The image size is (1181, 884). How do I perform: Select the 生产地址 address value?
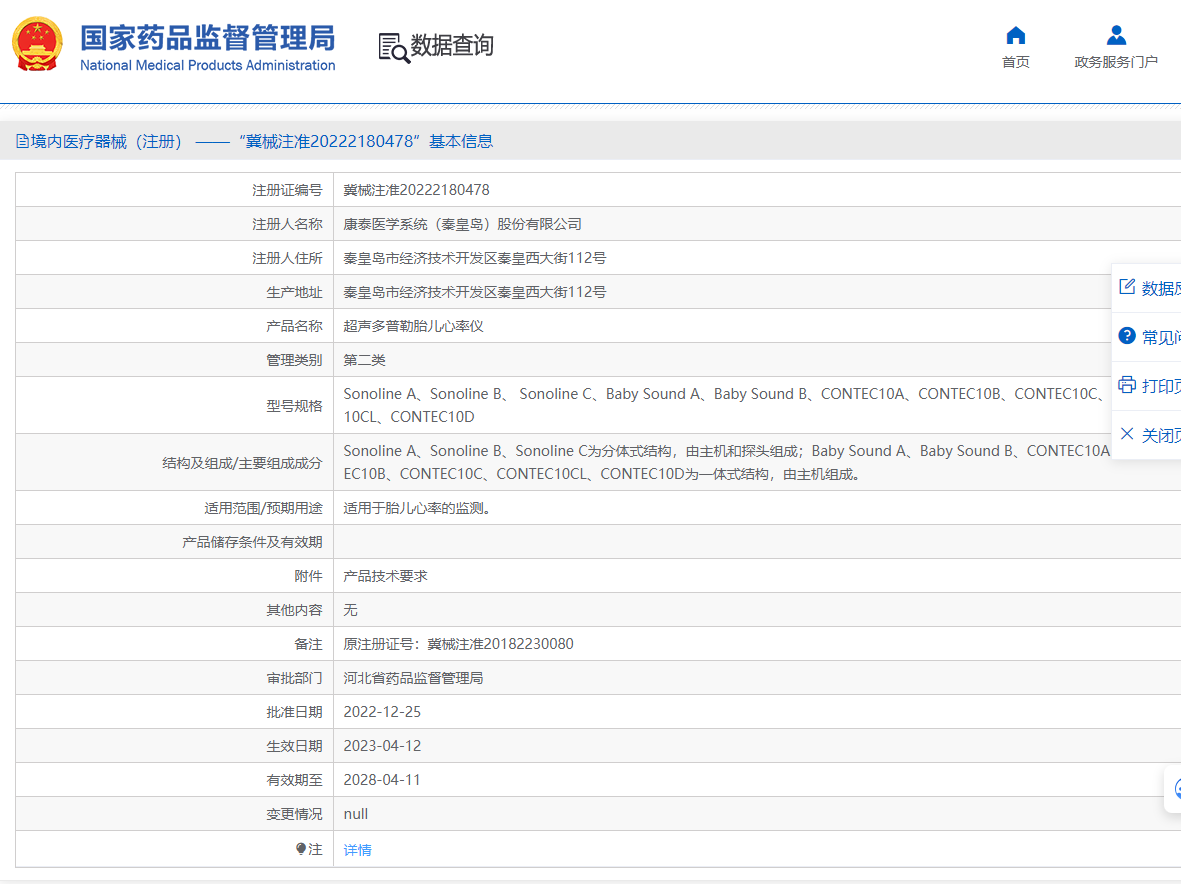click(x=475, y=291)
